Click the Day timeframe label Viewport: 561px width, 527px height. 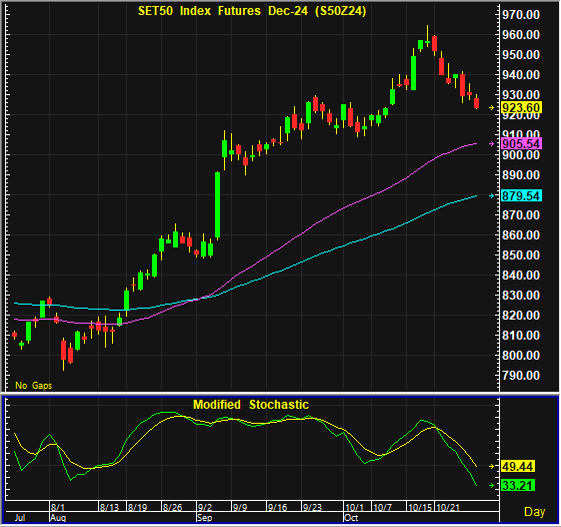[x=535, y=512]
